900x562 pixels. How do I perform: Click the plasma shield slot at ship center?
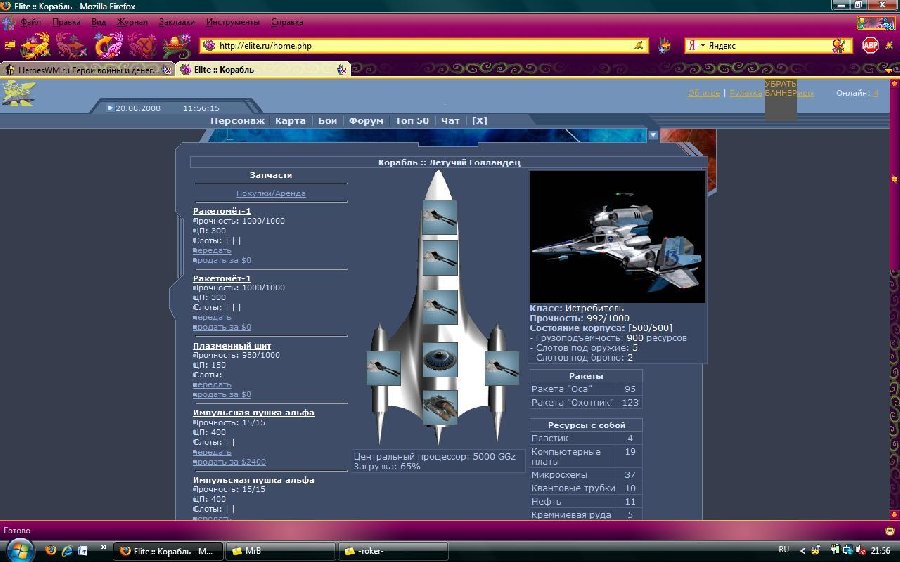(440, 359)
